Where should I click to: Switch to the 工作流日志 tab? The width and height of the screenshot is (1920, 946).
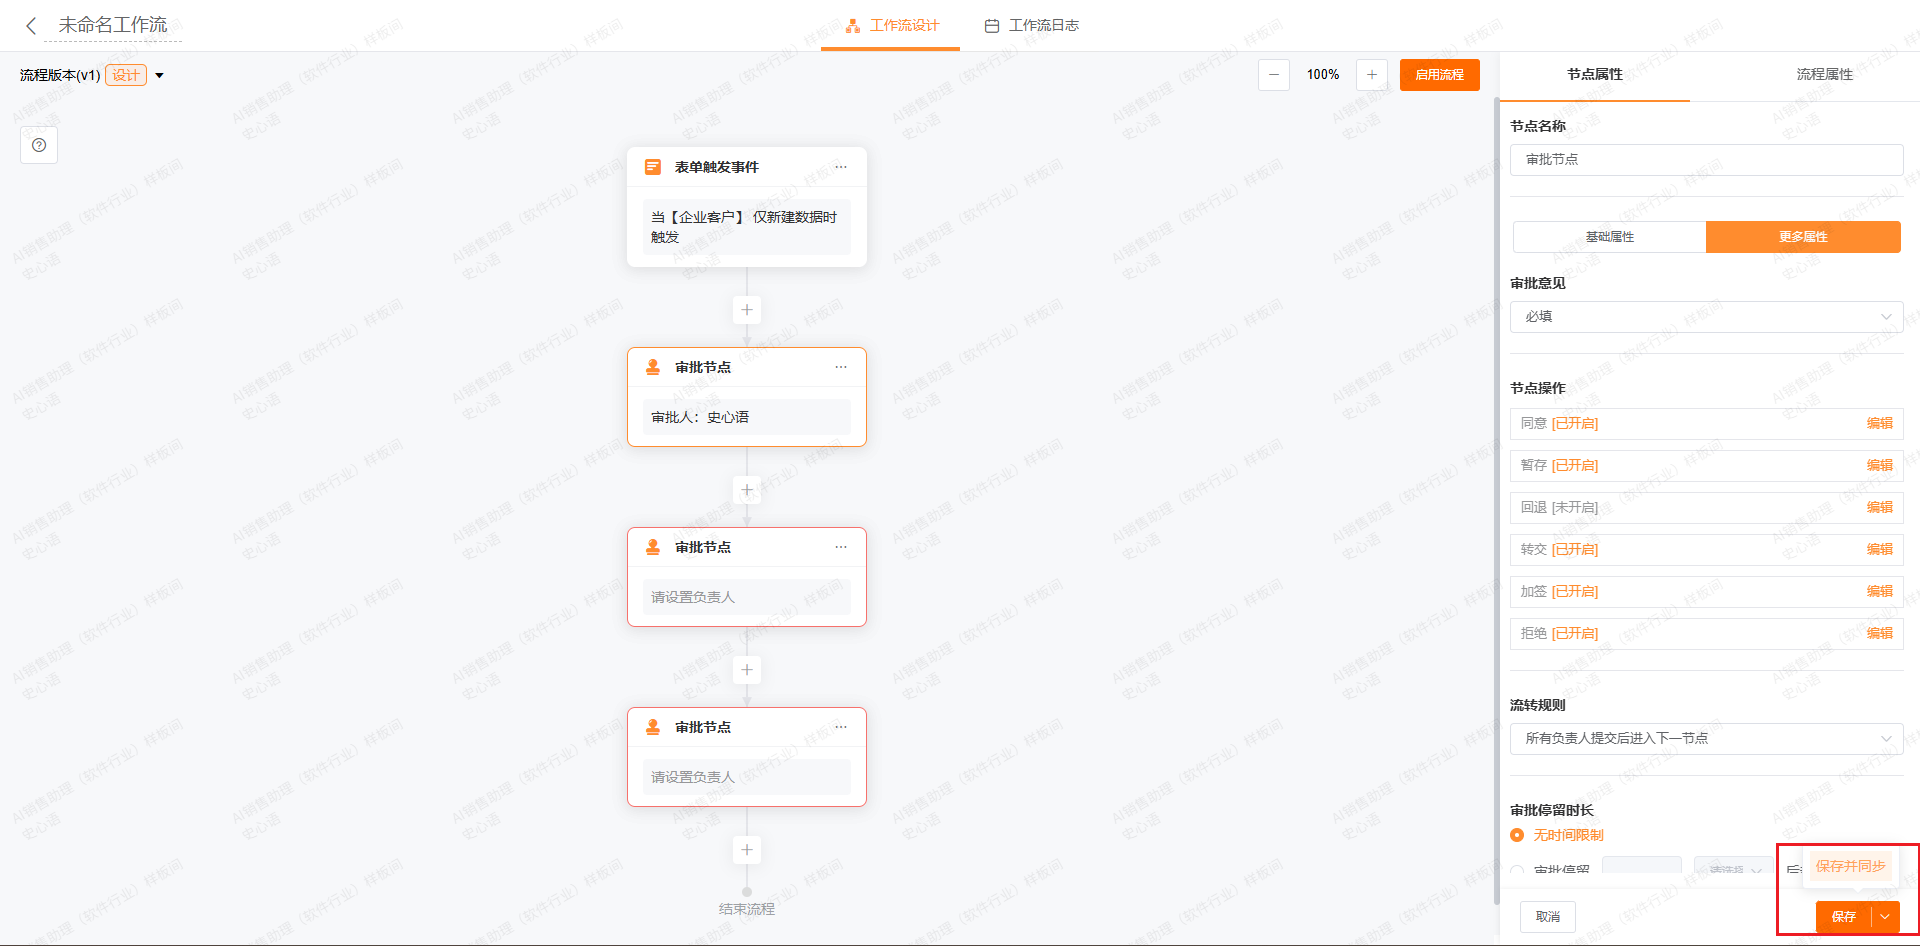tap(1032, 26)
